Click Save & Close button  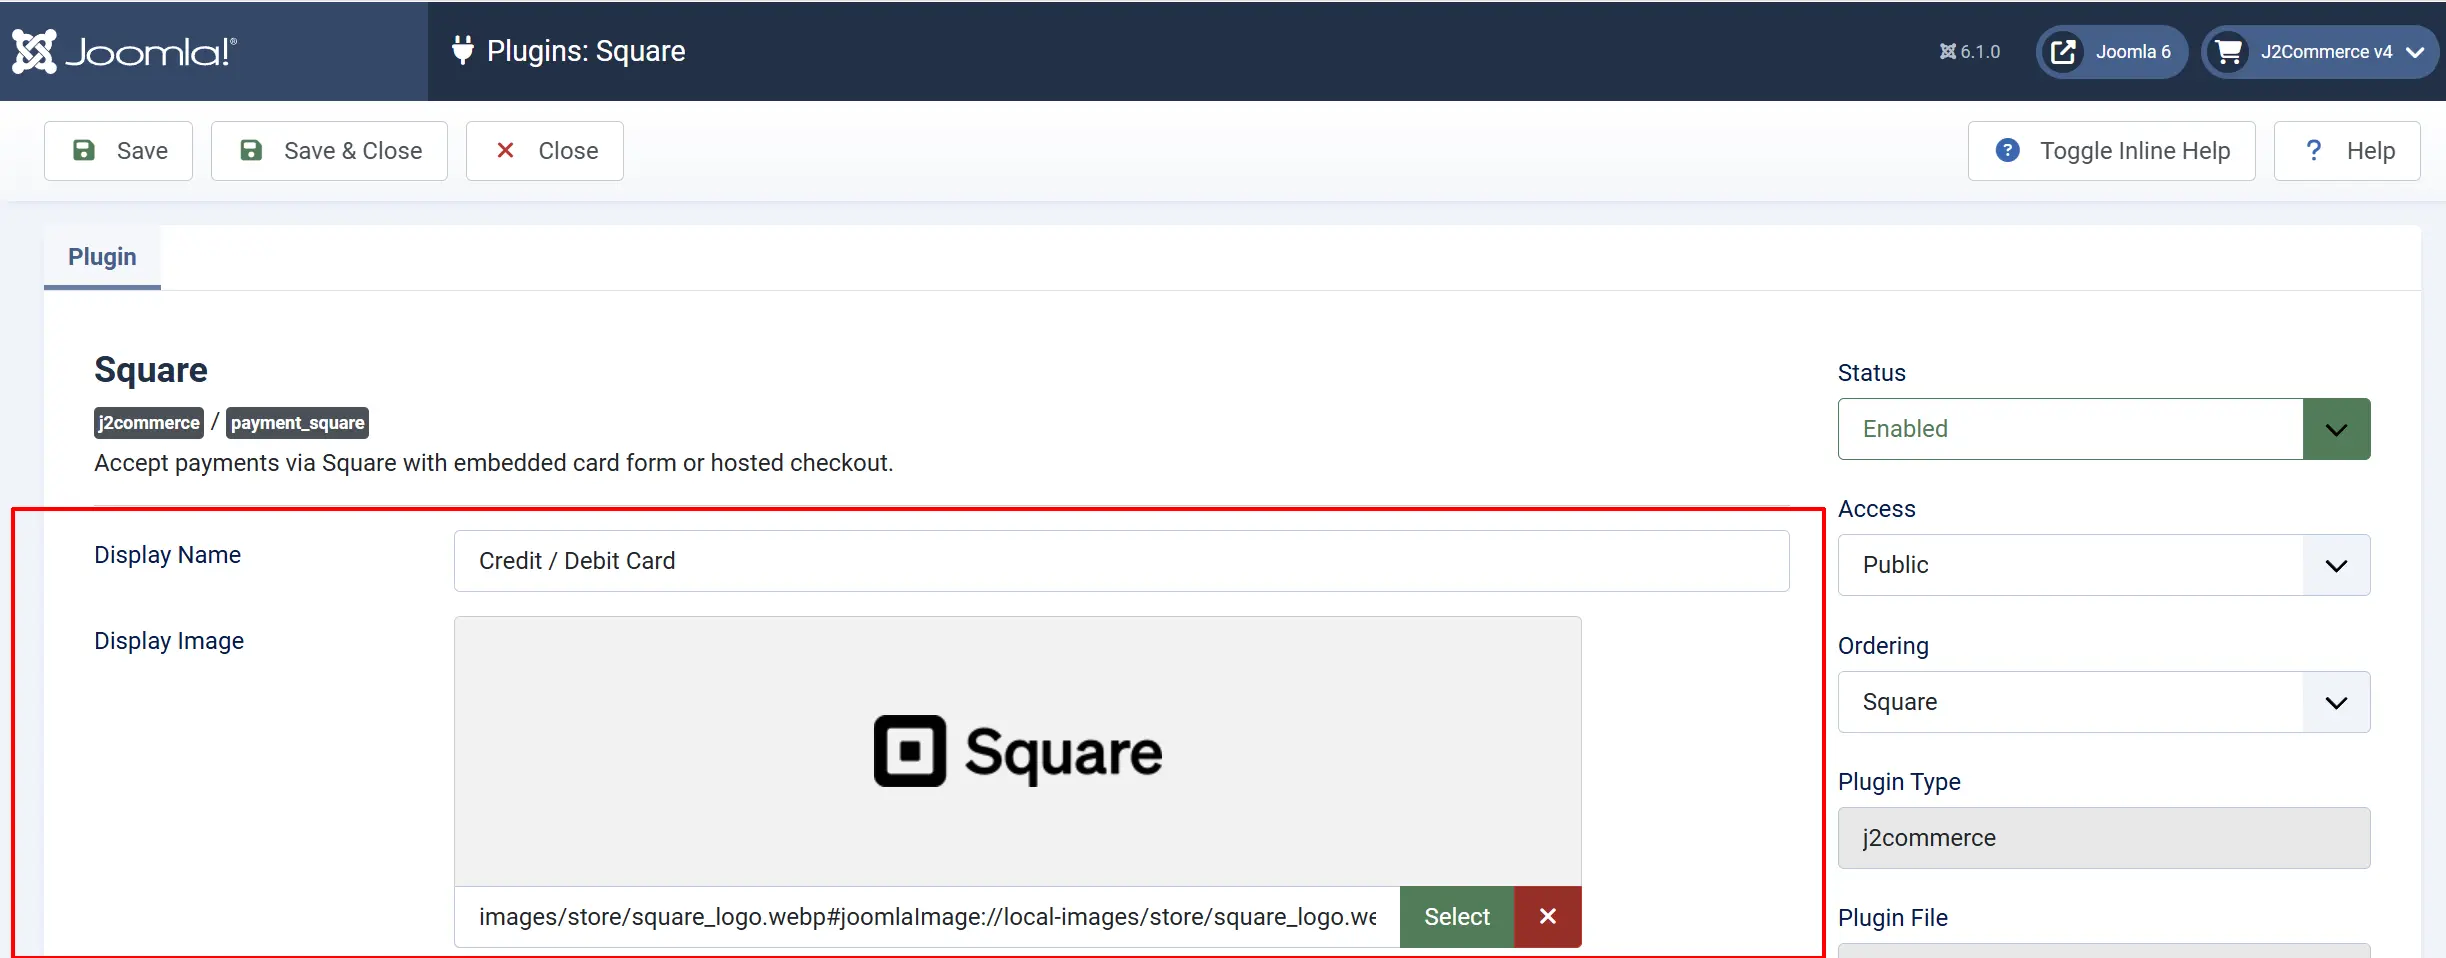click(329, 151)
